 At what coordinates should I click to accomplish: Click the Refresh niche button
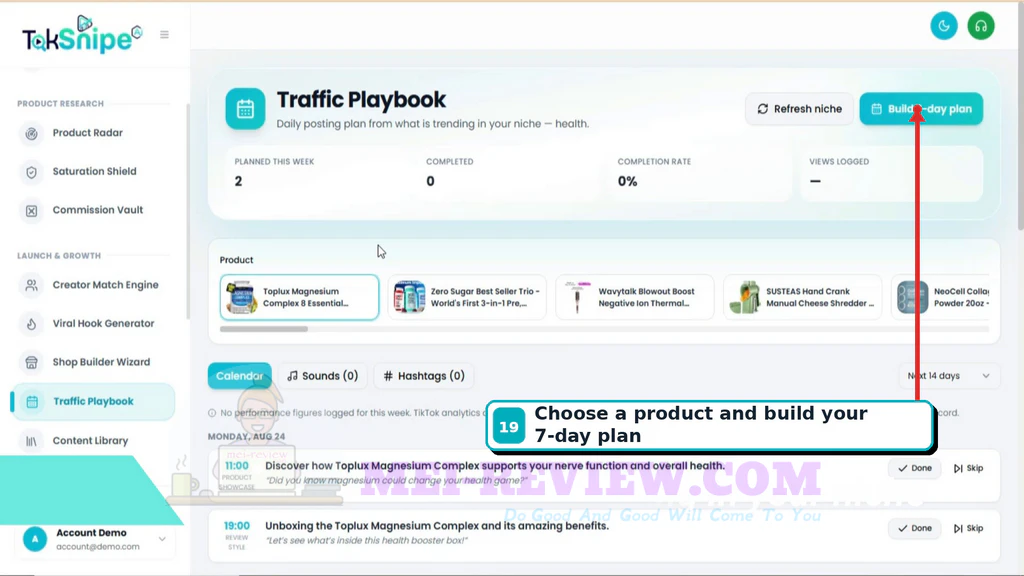[799, 109]
